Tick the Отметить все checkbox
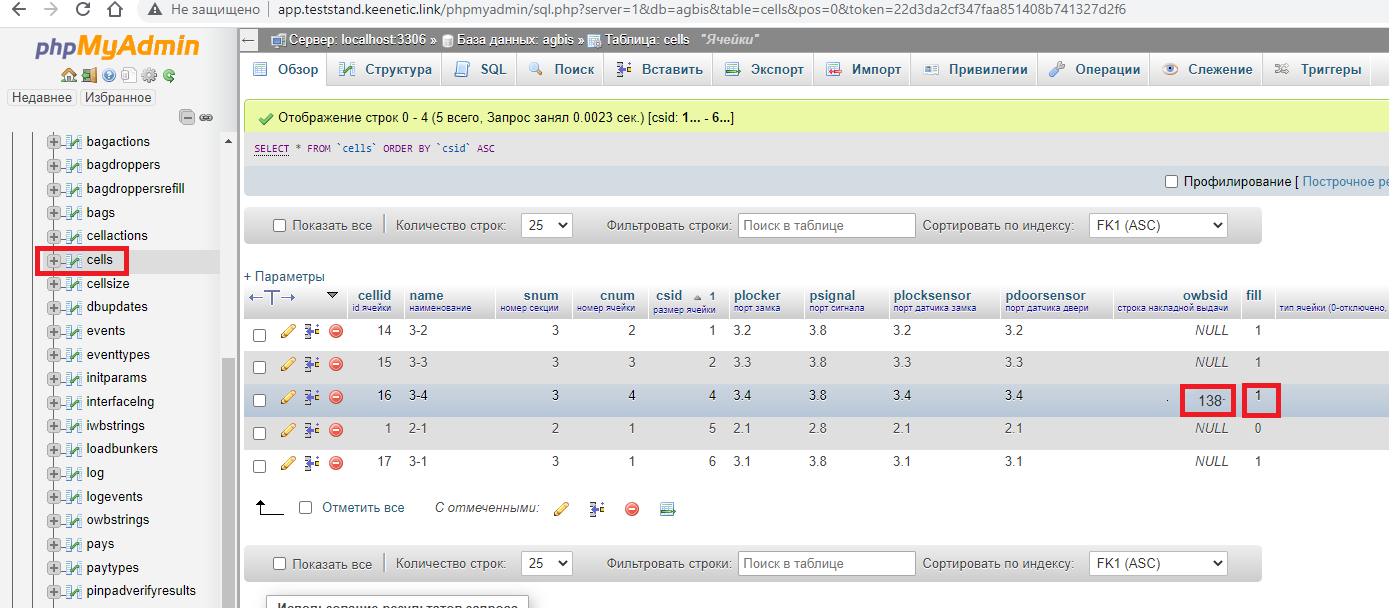1389x608 pixels. click(x=306, y=508)
